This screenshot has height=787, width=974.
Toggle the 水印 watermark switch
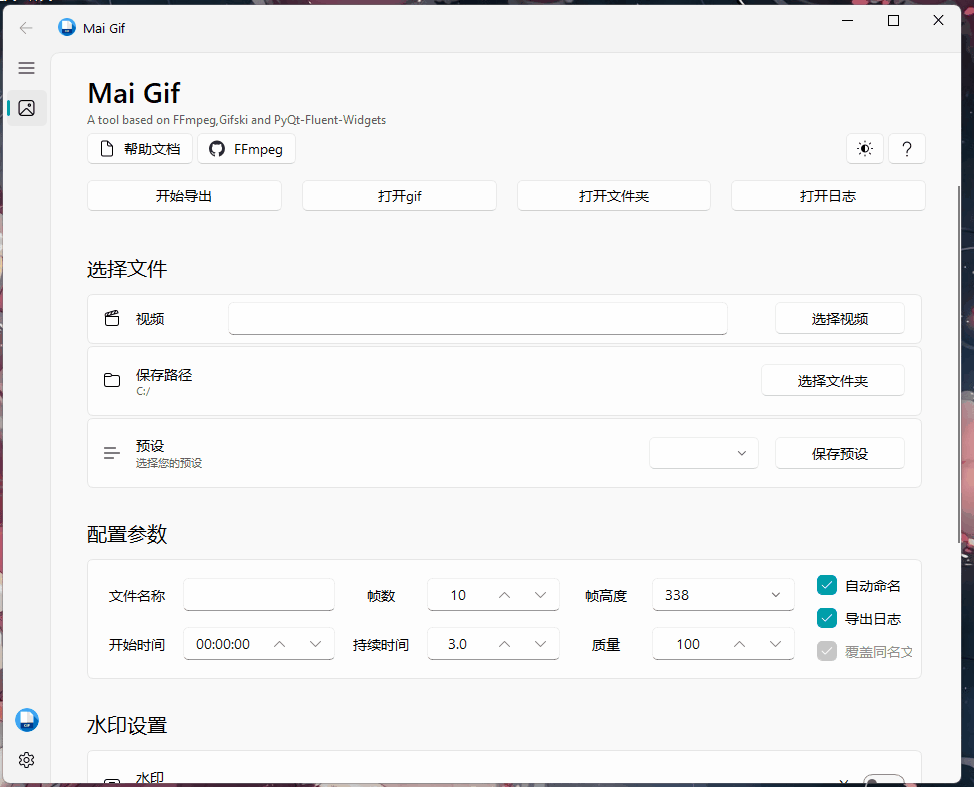883,781
